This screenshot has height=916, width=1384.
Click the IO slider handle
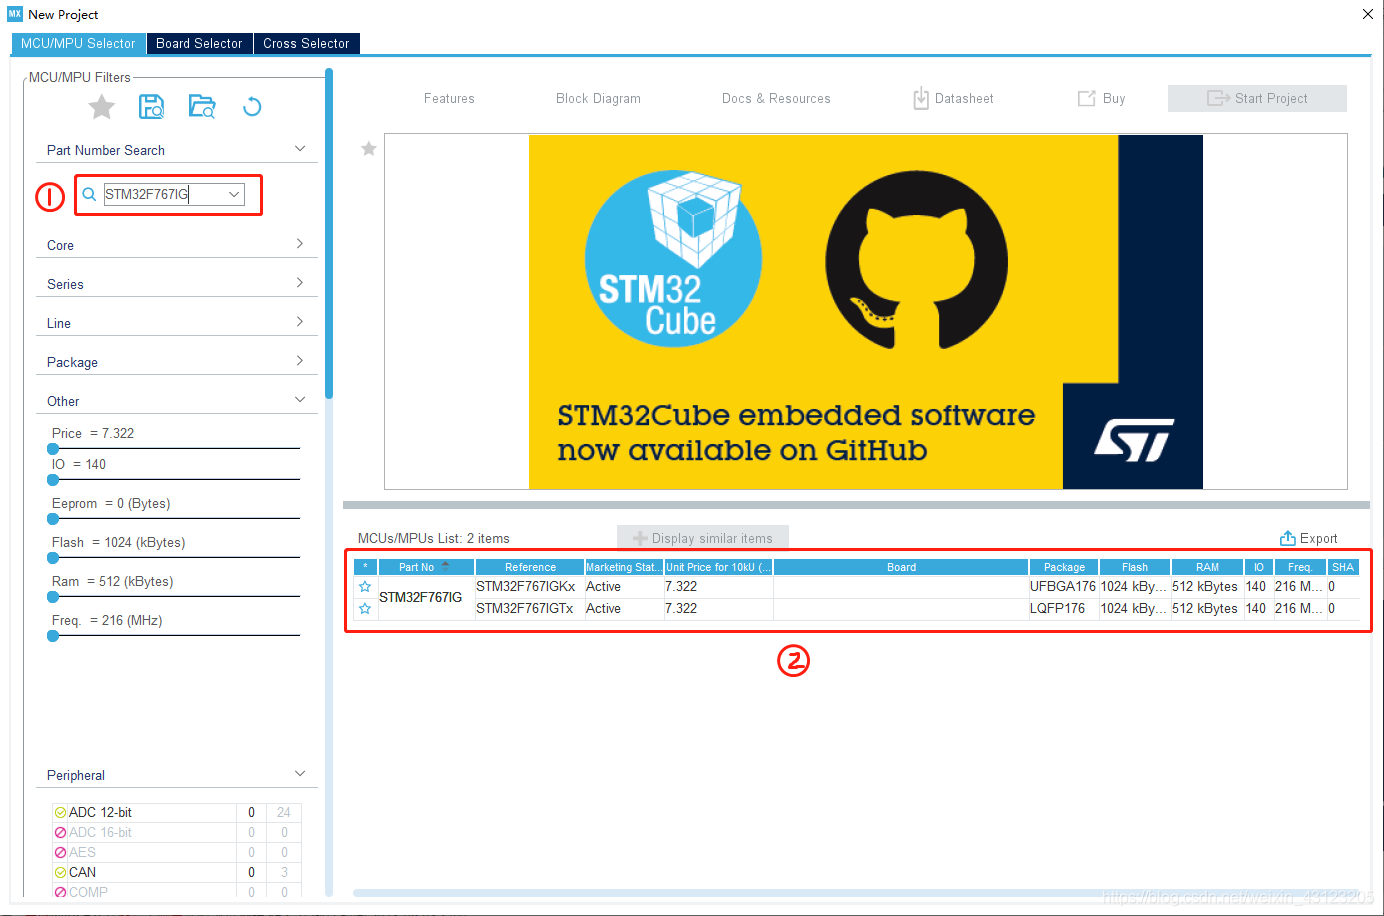tap(53, 480)
